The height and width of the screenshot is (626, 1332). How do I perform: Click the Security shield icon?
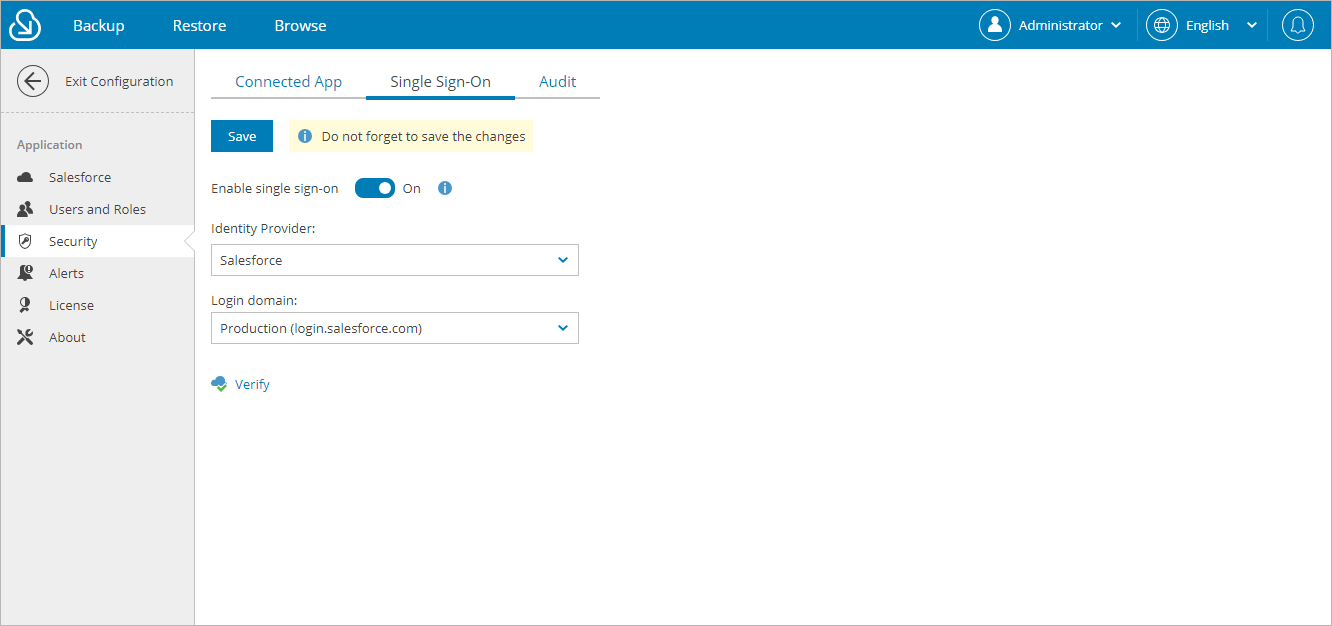pos(26,241)
